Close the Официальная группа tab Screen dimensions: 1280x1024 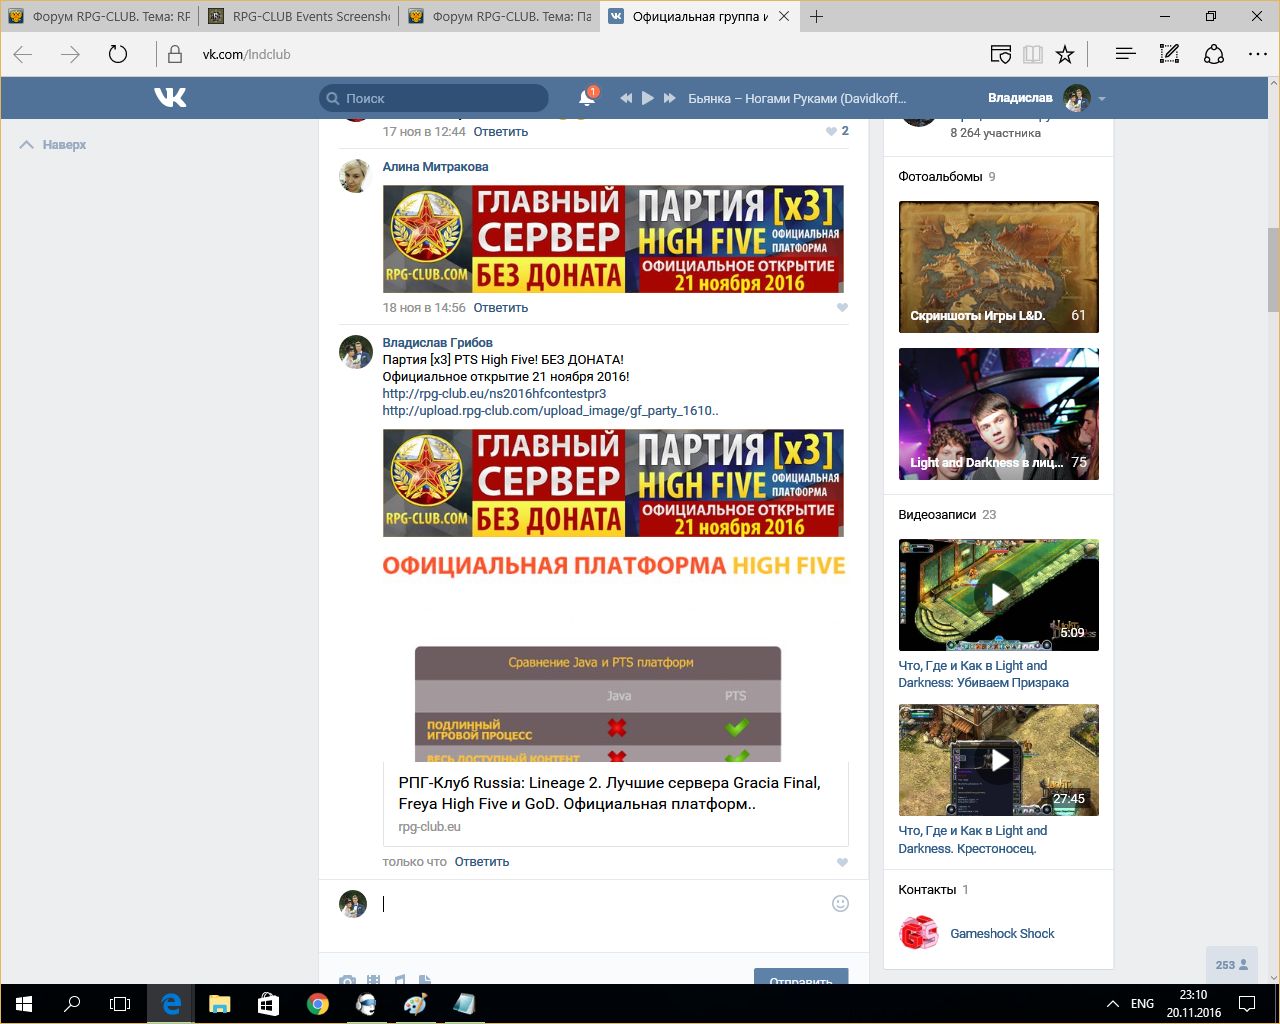[784, 16]
